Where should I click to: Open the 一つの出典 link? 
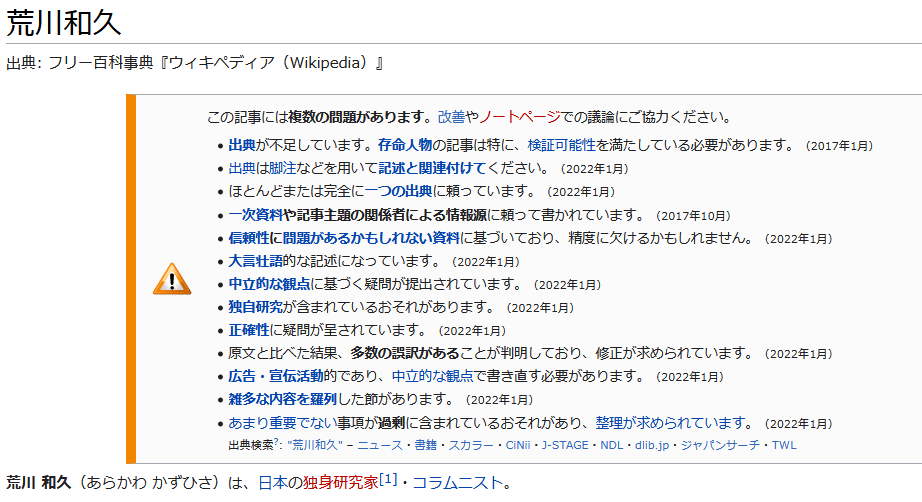pyautogui.click(x=398, y=191)
